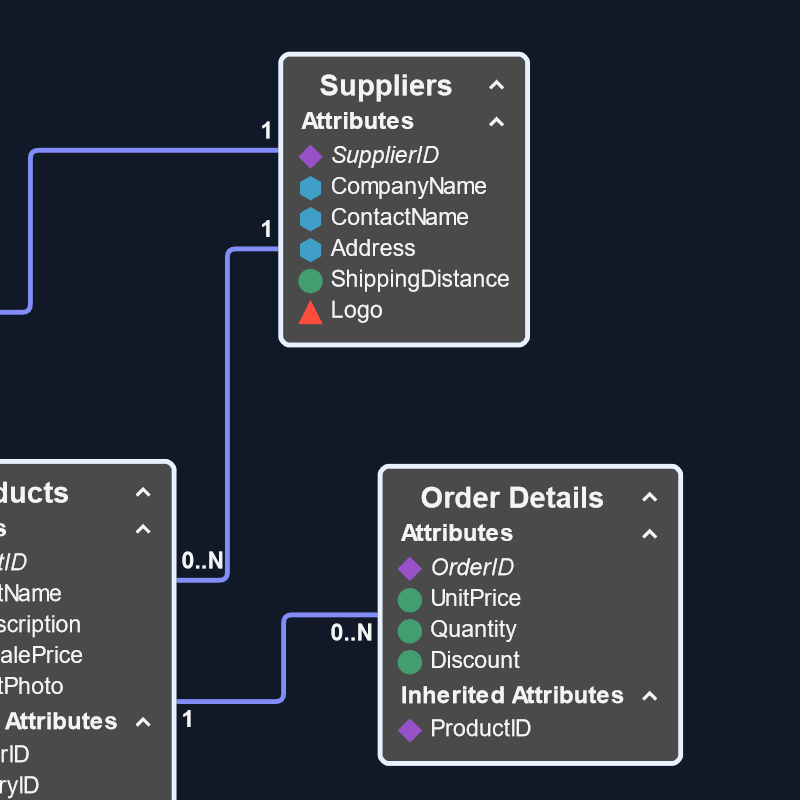800x800 pixels.
Task: Click the diamond icon beside inherited ProductID
Action: [x=408, y=730]
